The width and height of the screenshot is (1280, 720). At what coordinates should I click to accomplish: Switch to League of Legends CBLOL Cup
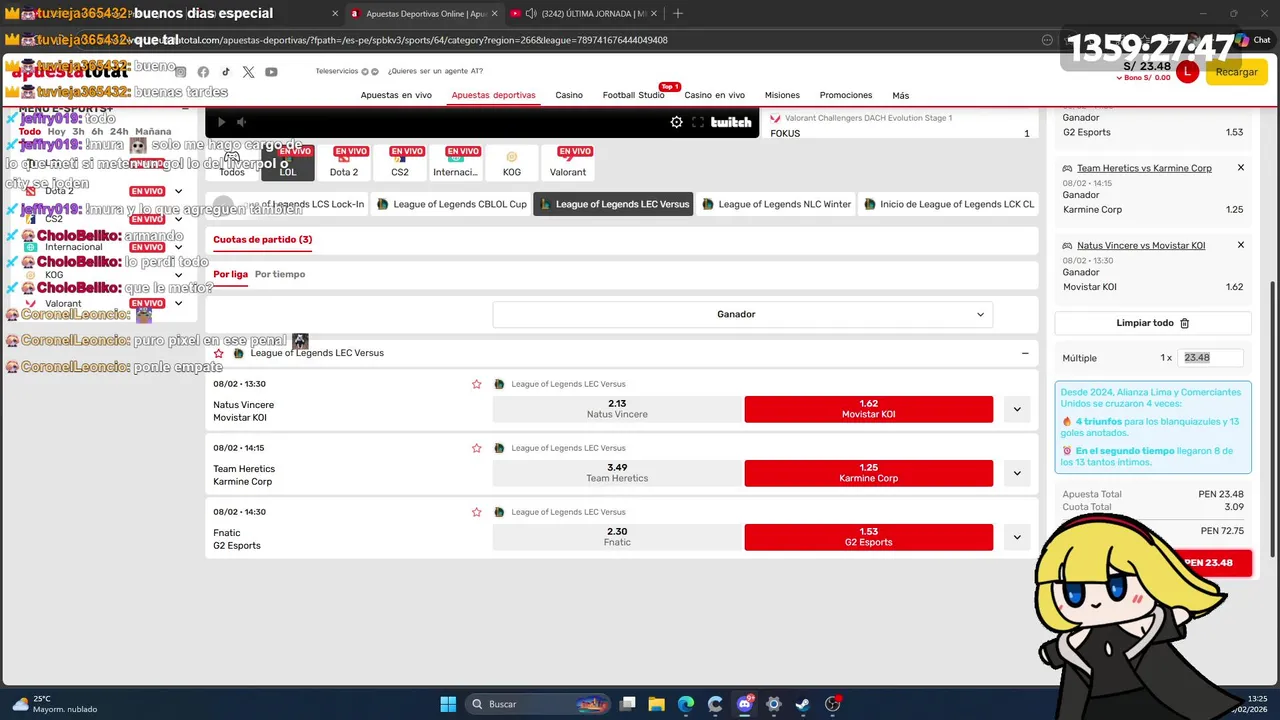tap(451, 204)
